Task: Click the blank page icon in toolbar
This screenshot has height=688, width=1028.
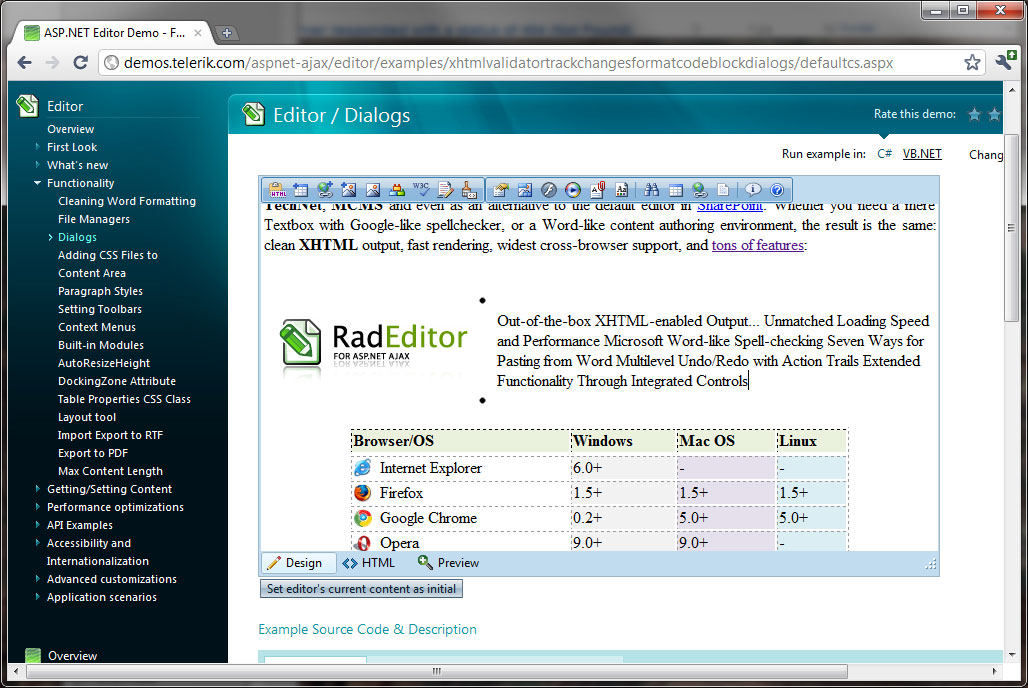Action: pyautogui.click(x=723, y=190)
